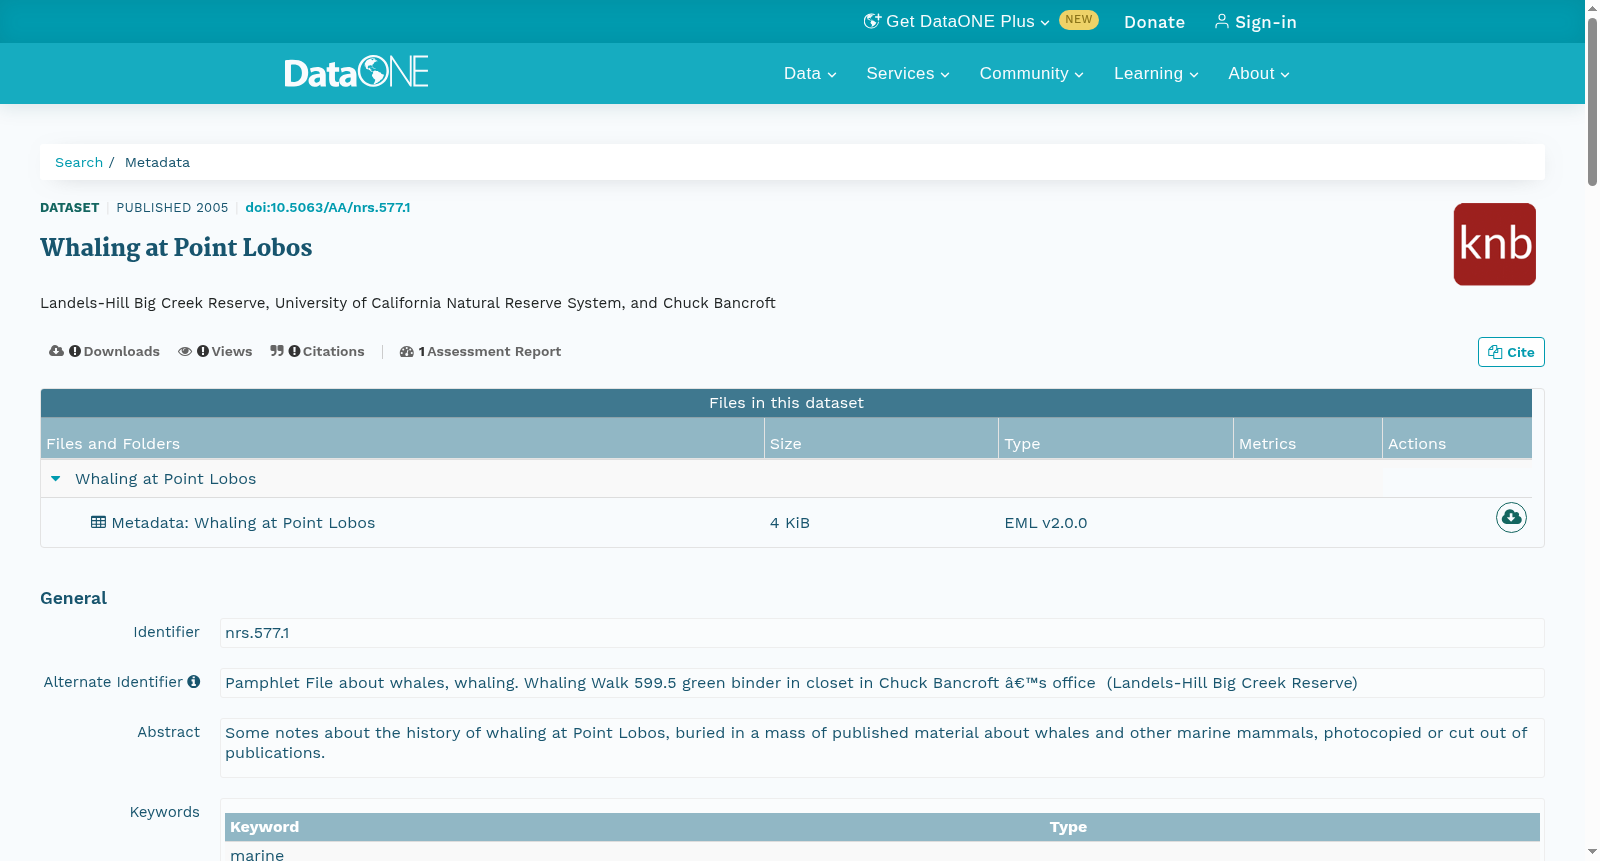Click the EML v2.0.0 type value

[x=1046, y=523]
